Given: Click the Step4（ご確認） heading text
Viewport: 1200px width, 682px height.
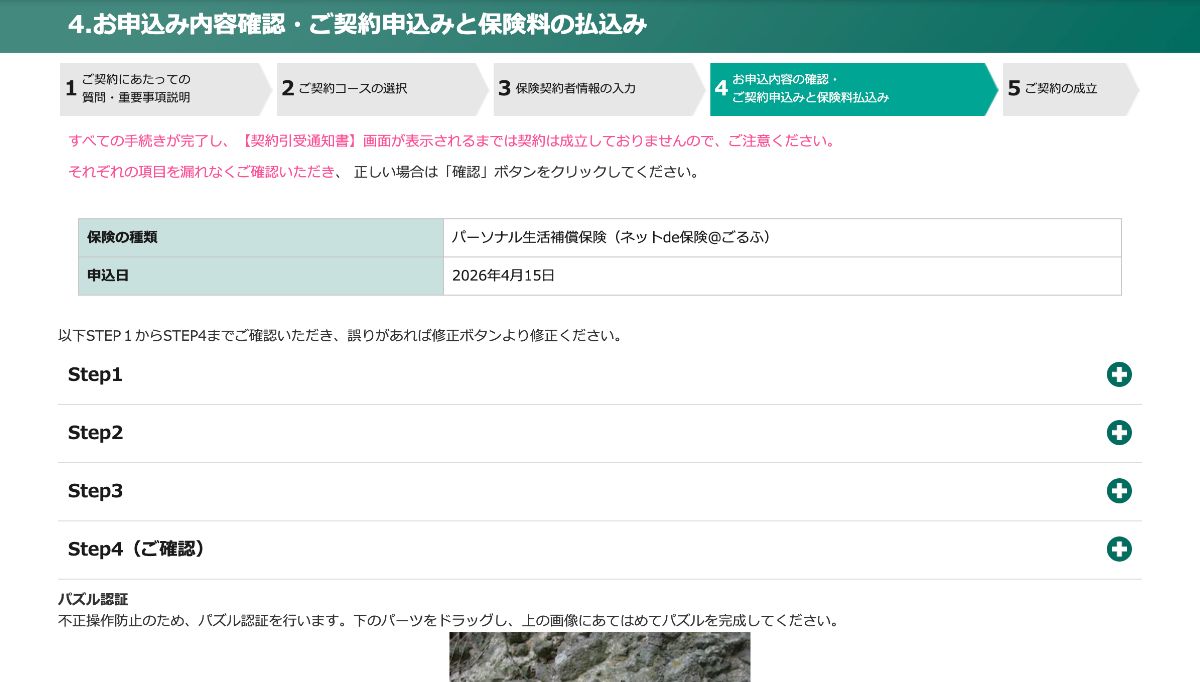Looking at the screenshot, I should (x=137, y=549).
